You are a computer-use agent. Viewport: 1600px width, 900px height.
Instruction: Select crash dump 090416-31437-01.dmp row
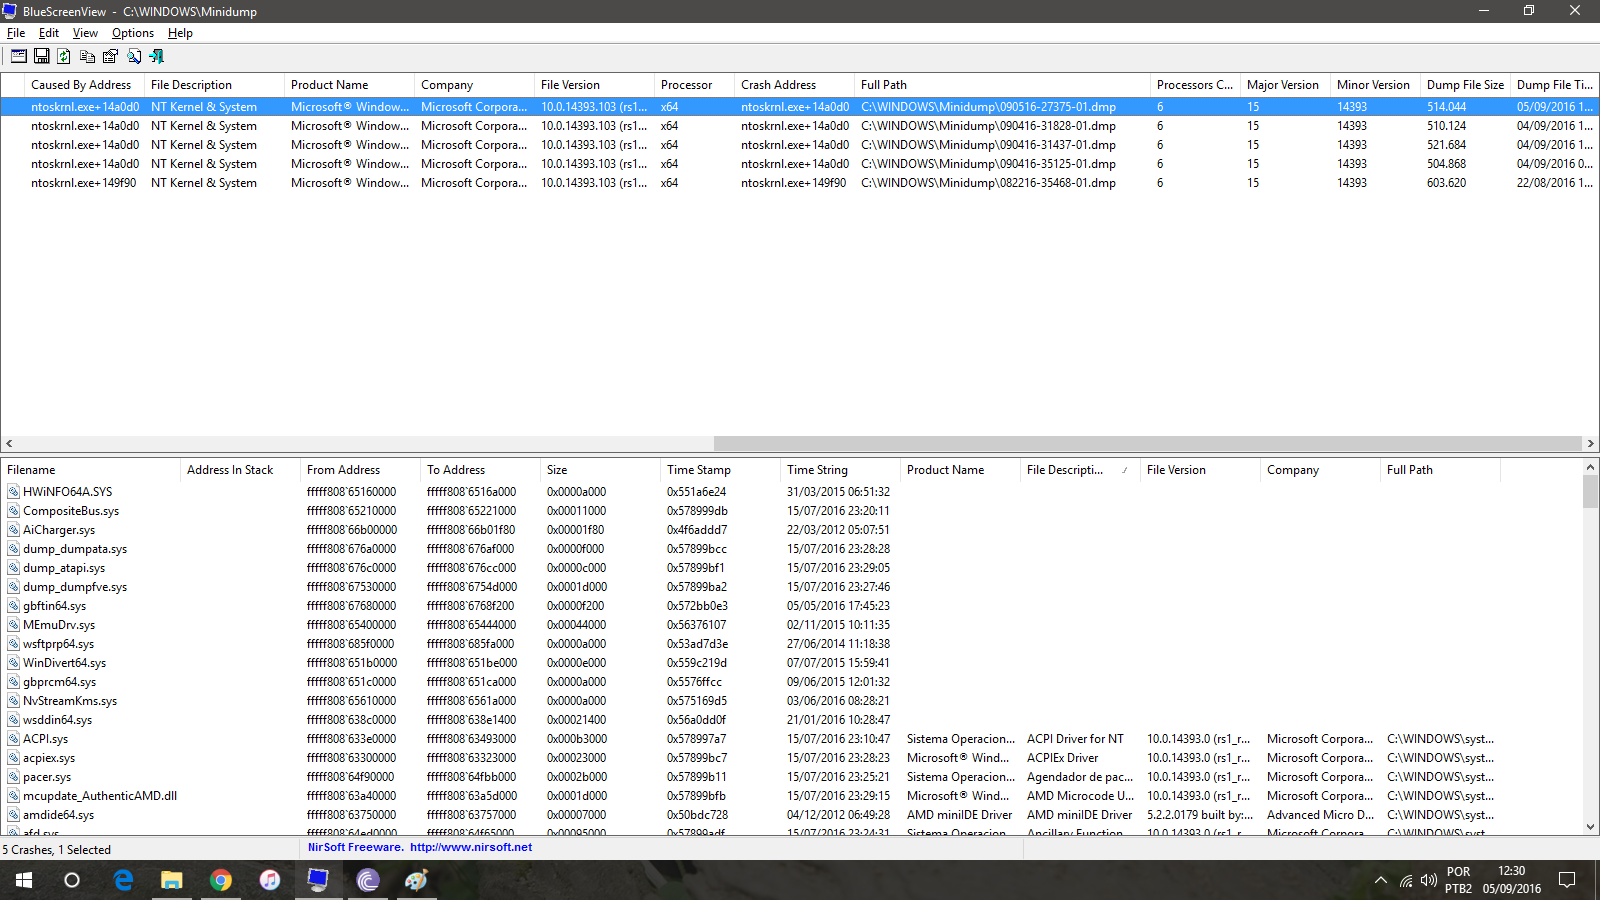point(799,145)
